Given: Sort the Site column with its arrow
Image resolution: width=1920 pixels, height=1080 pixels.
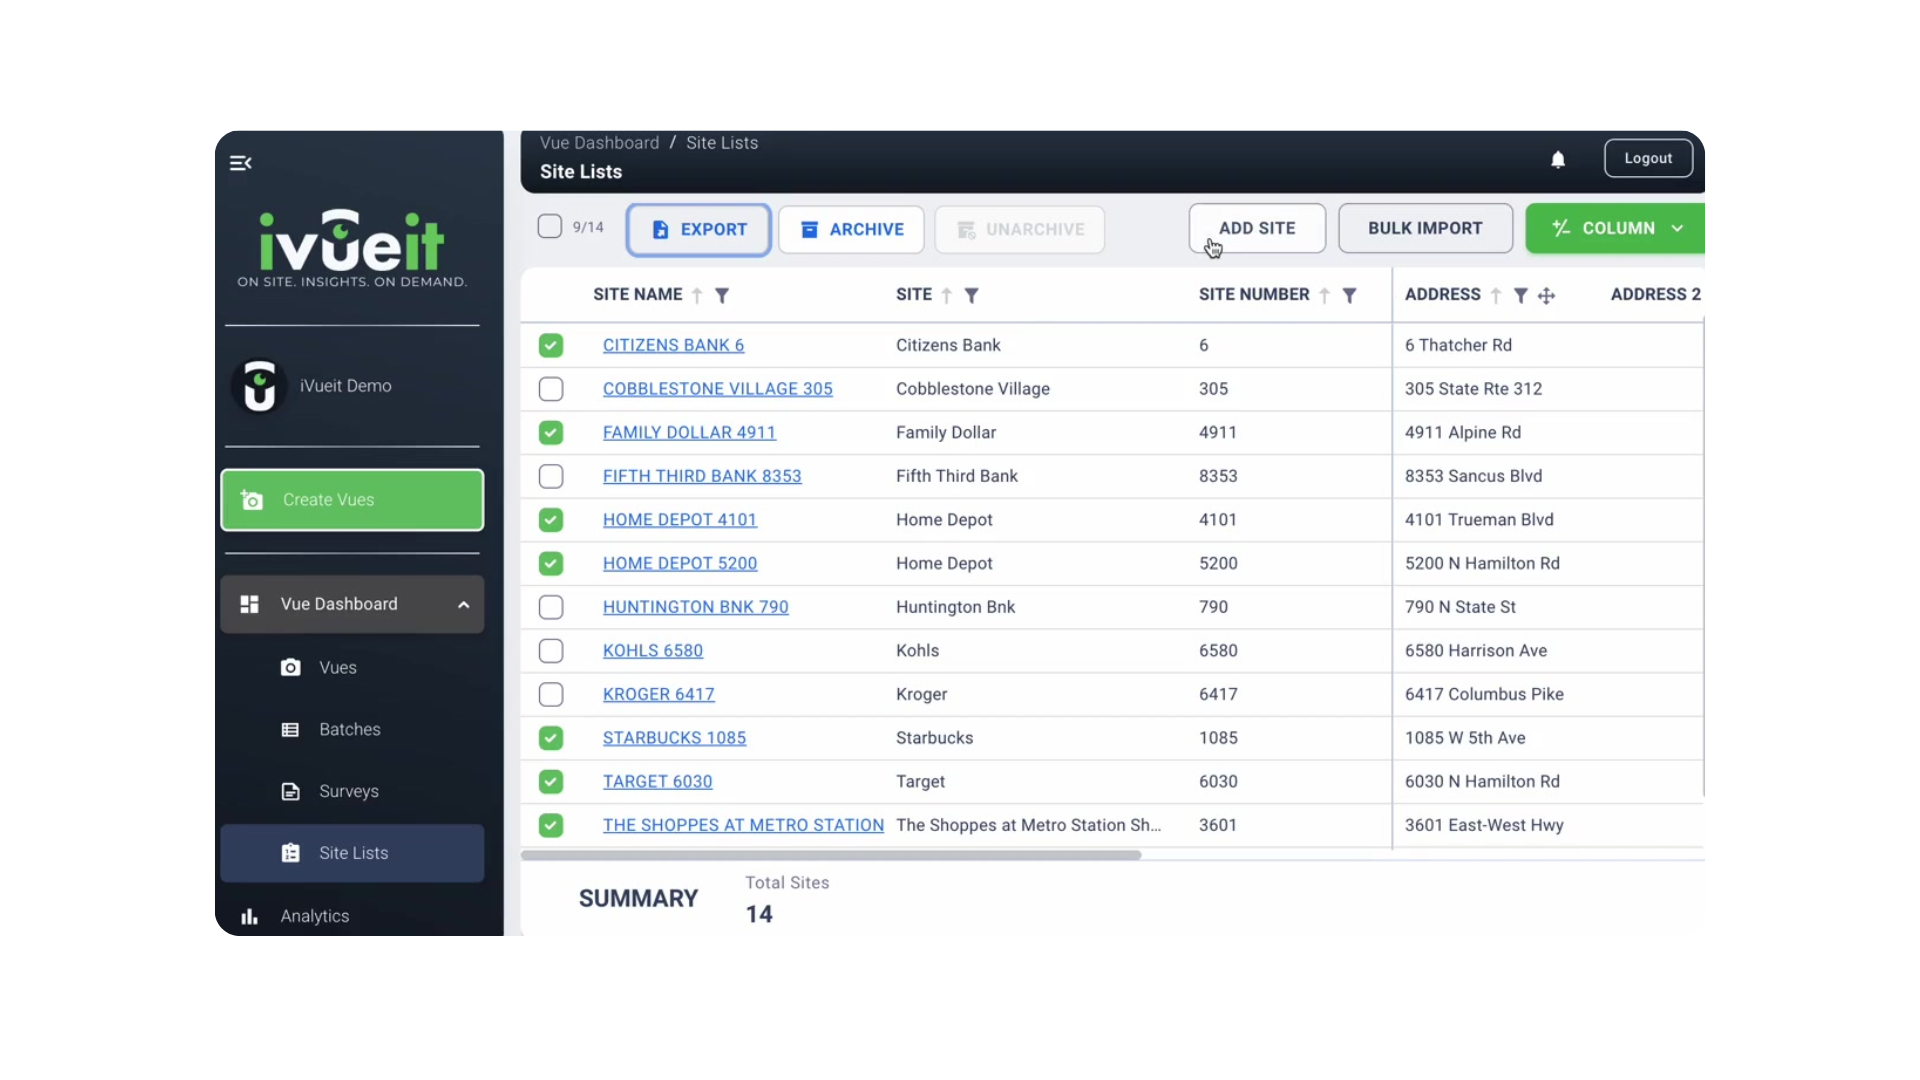Looking at the screenshot, I should click(946, 295).
